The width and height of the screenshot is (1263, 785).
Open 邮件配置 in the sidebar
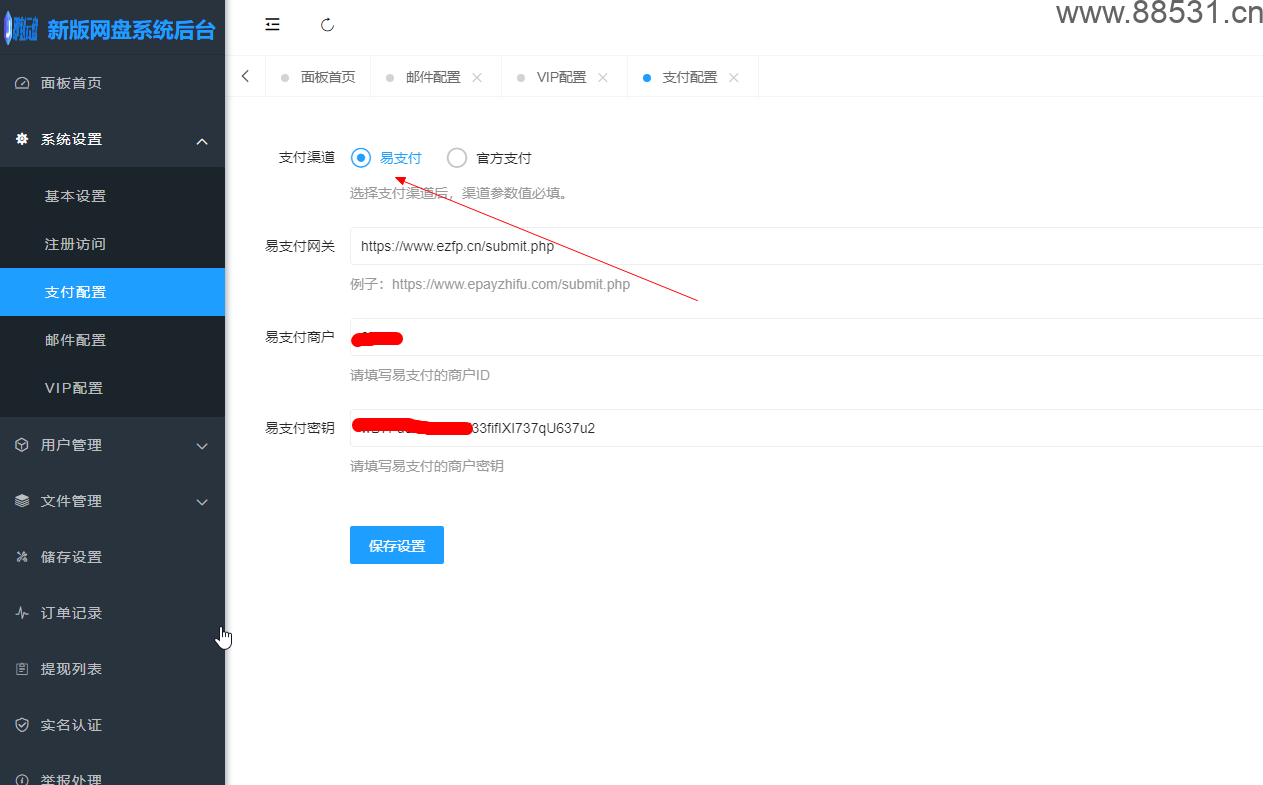[112, 340]
